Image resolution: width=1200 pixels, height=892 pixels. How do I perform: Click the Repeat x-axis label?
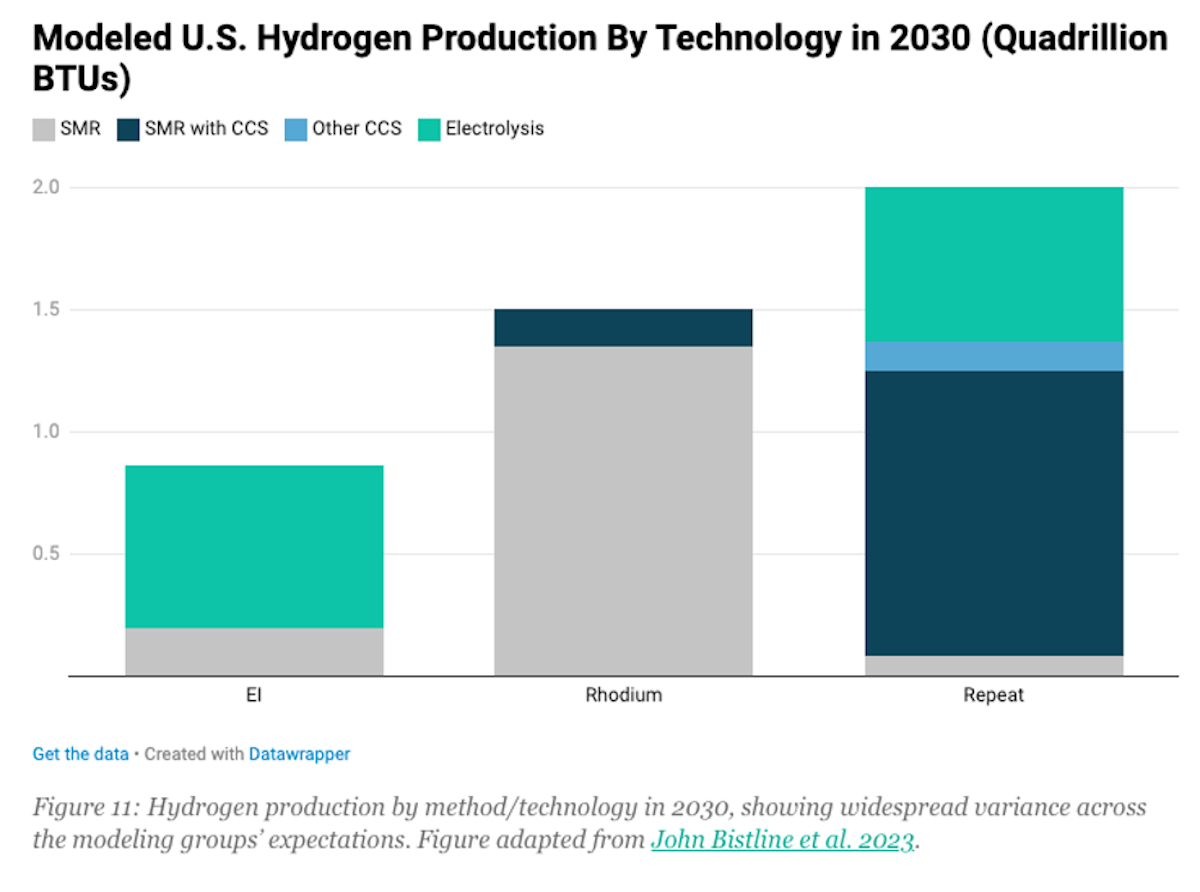pyautogui.click(x=993, y=695)
